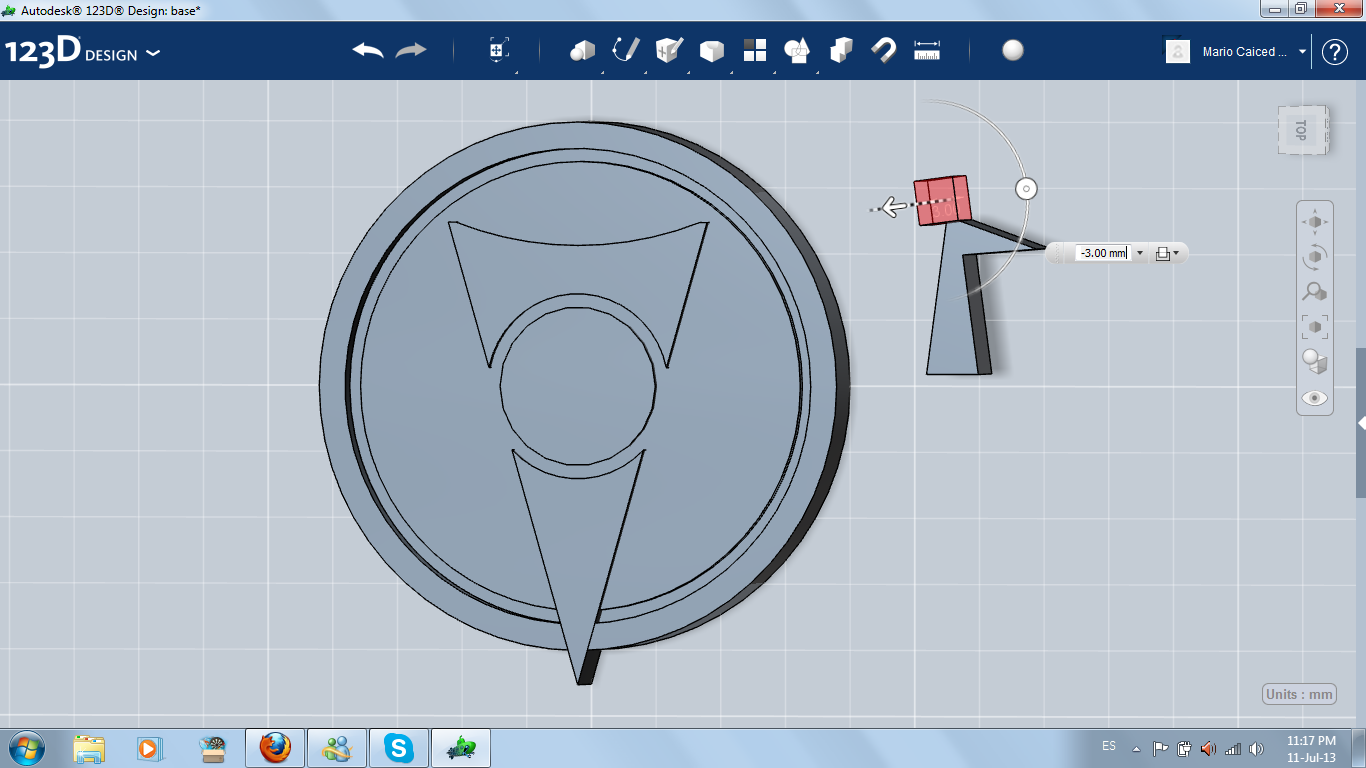Screen dimensions: 1366x768
Task: Select the Zoom magnifier tool
Action: (x=1314, y=292)
